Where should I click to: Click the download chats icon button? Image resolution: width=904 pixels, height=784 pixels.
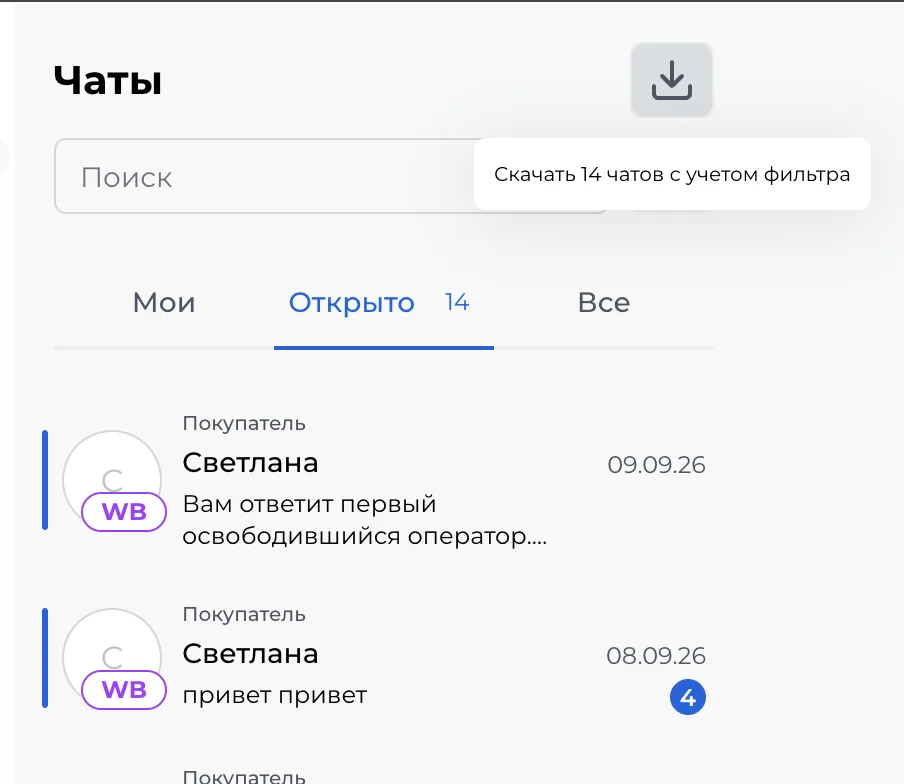tap(672, 80)
